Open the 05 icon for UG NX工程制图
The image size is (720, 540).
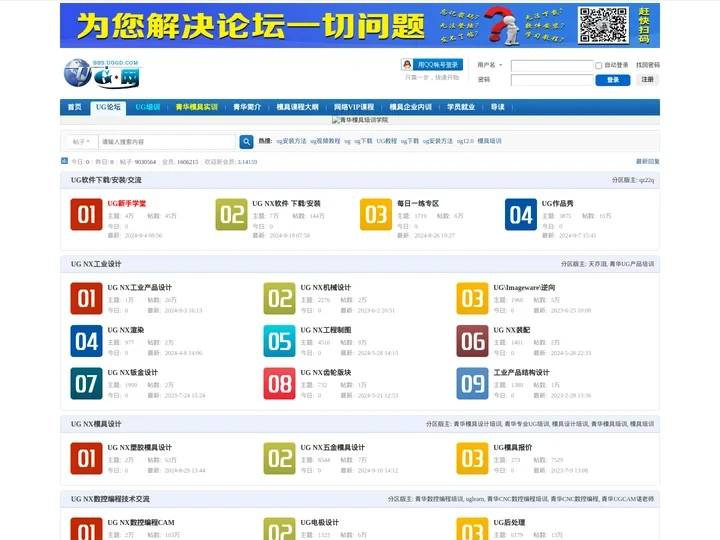(279, 341)
